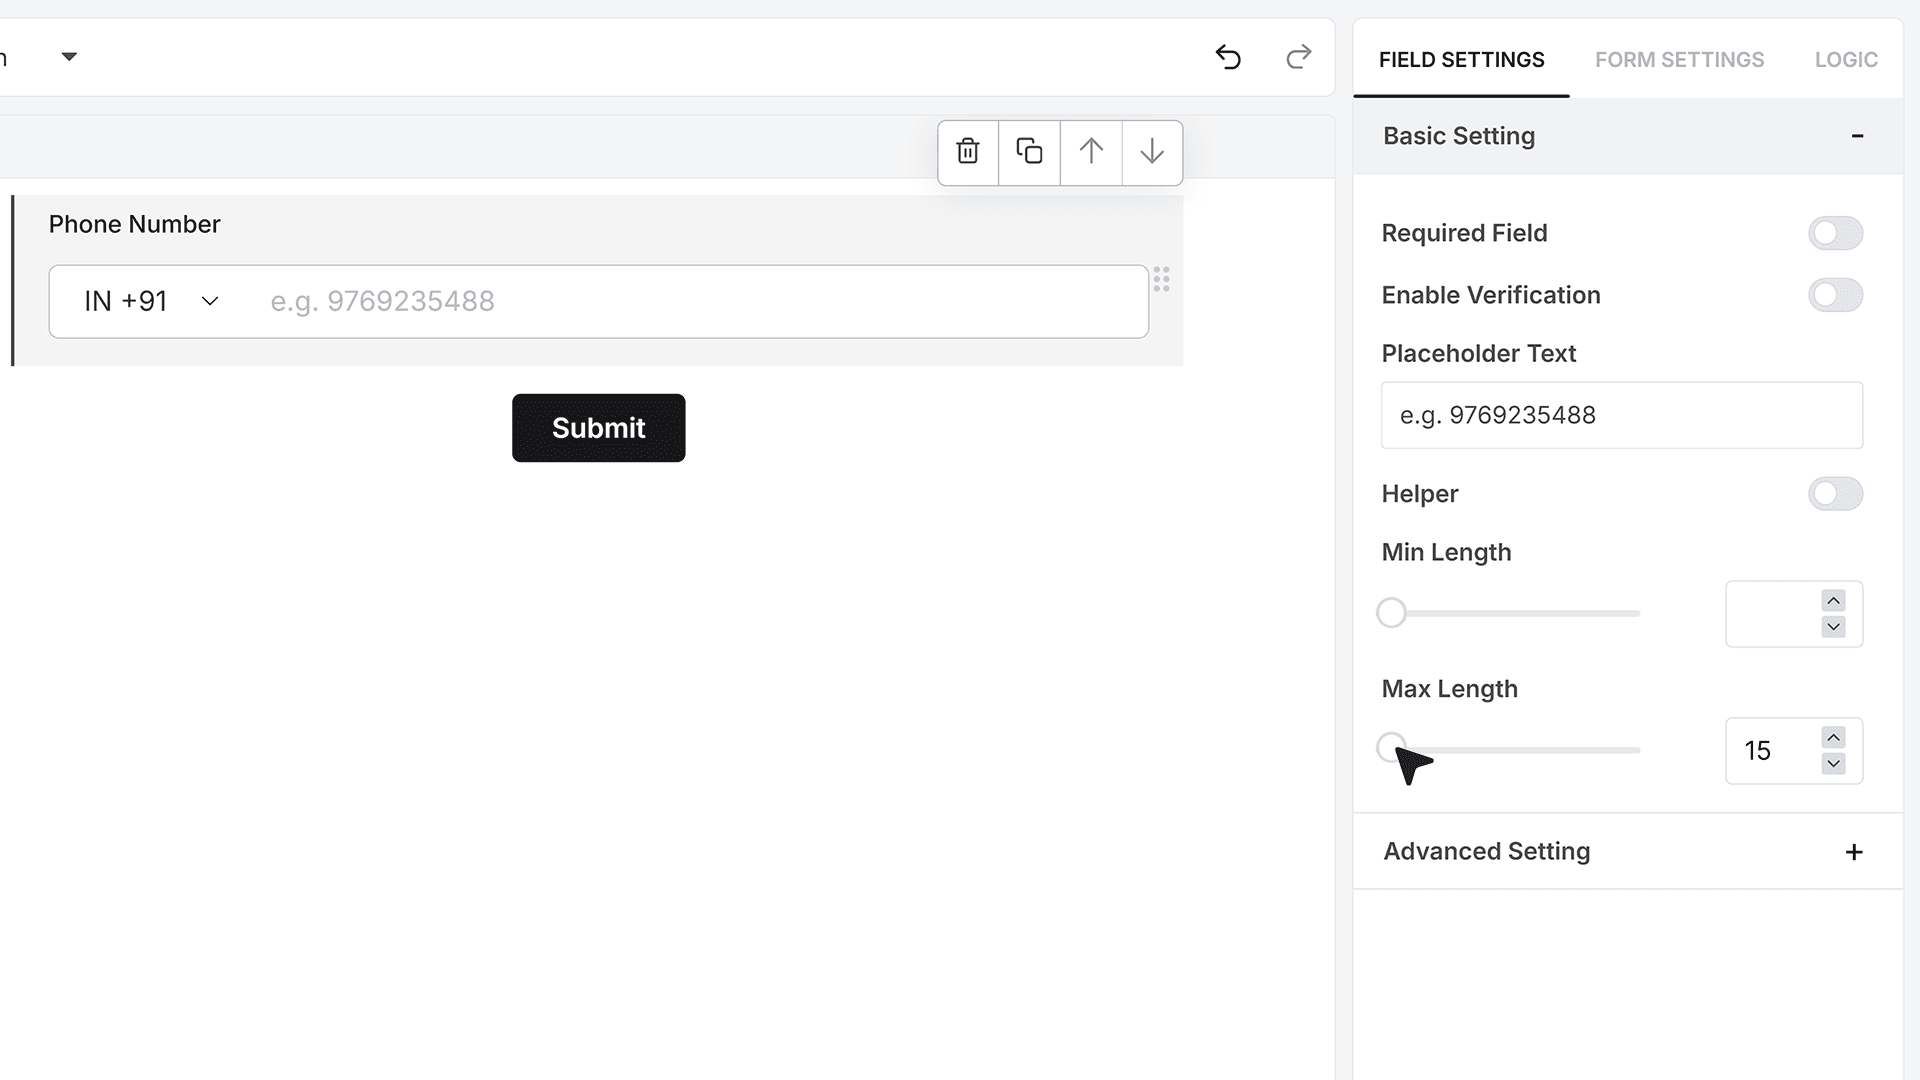
Task: Click the Placeholder Text input box
Action: (1621, 415)
